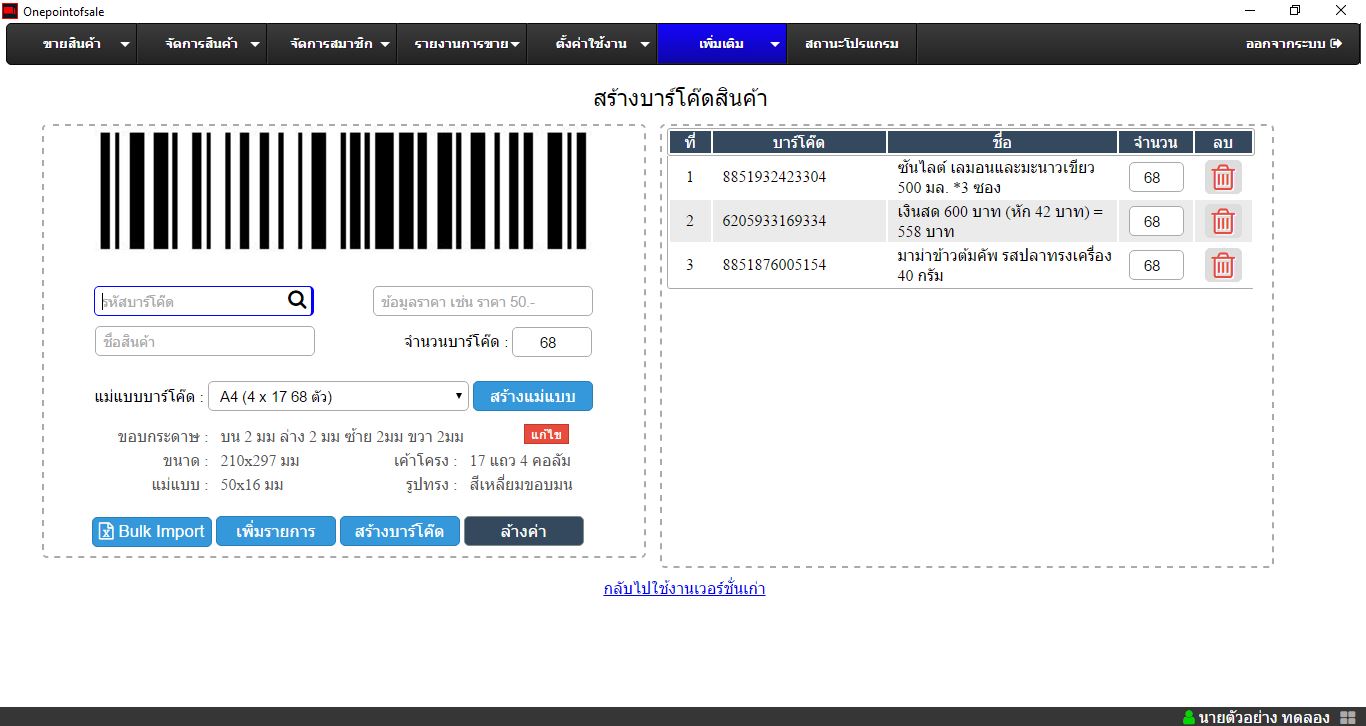The height and width of the screenshot is (726, 1366).
Task: Click the จำนวนบาร์โค๊ด quantity field
Action: pos(552,342)
